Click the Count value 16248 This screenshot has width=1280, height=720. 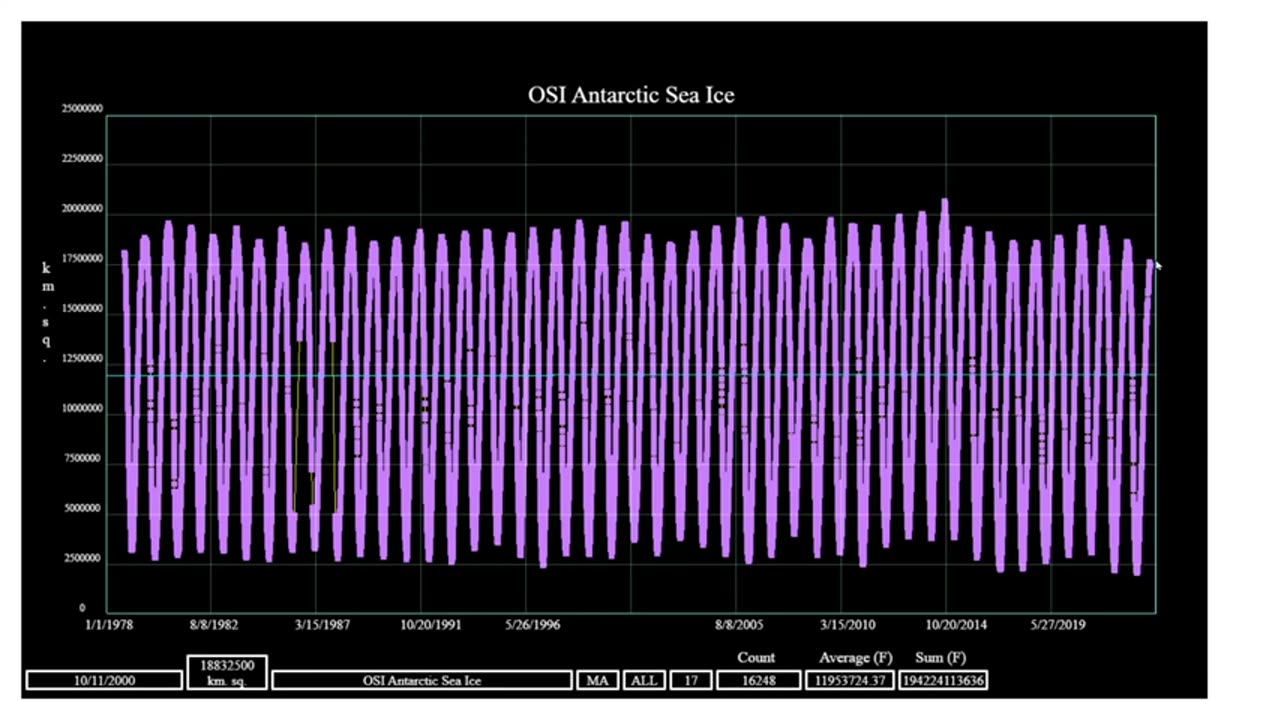point(757,680)
